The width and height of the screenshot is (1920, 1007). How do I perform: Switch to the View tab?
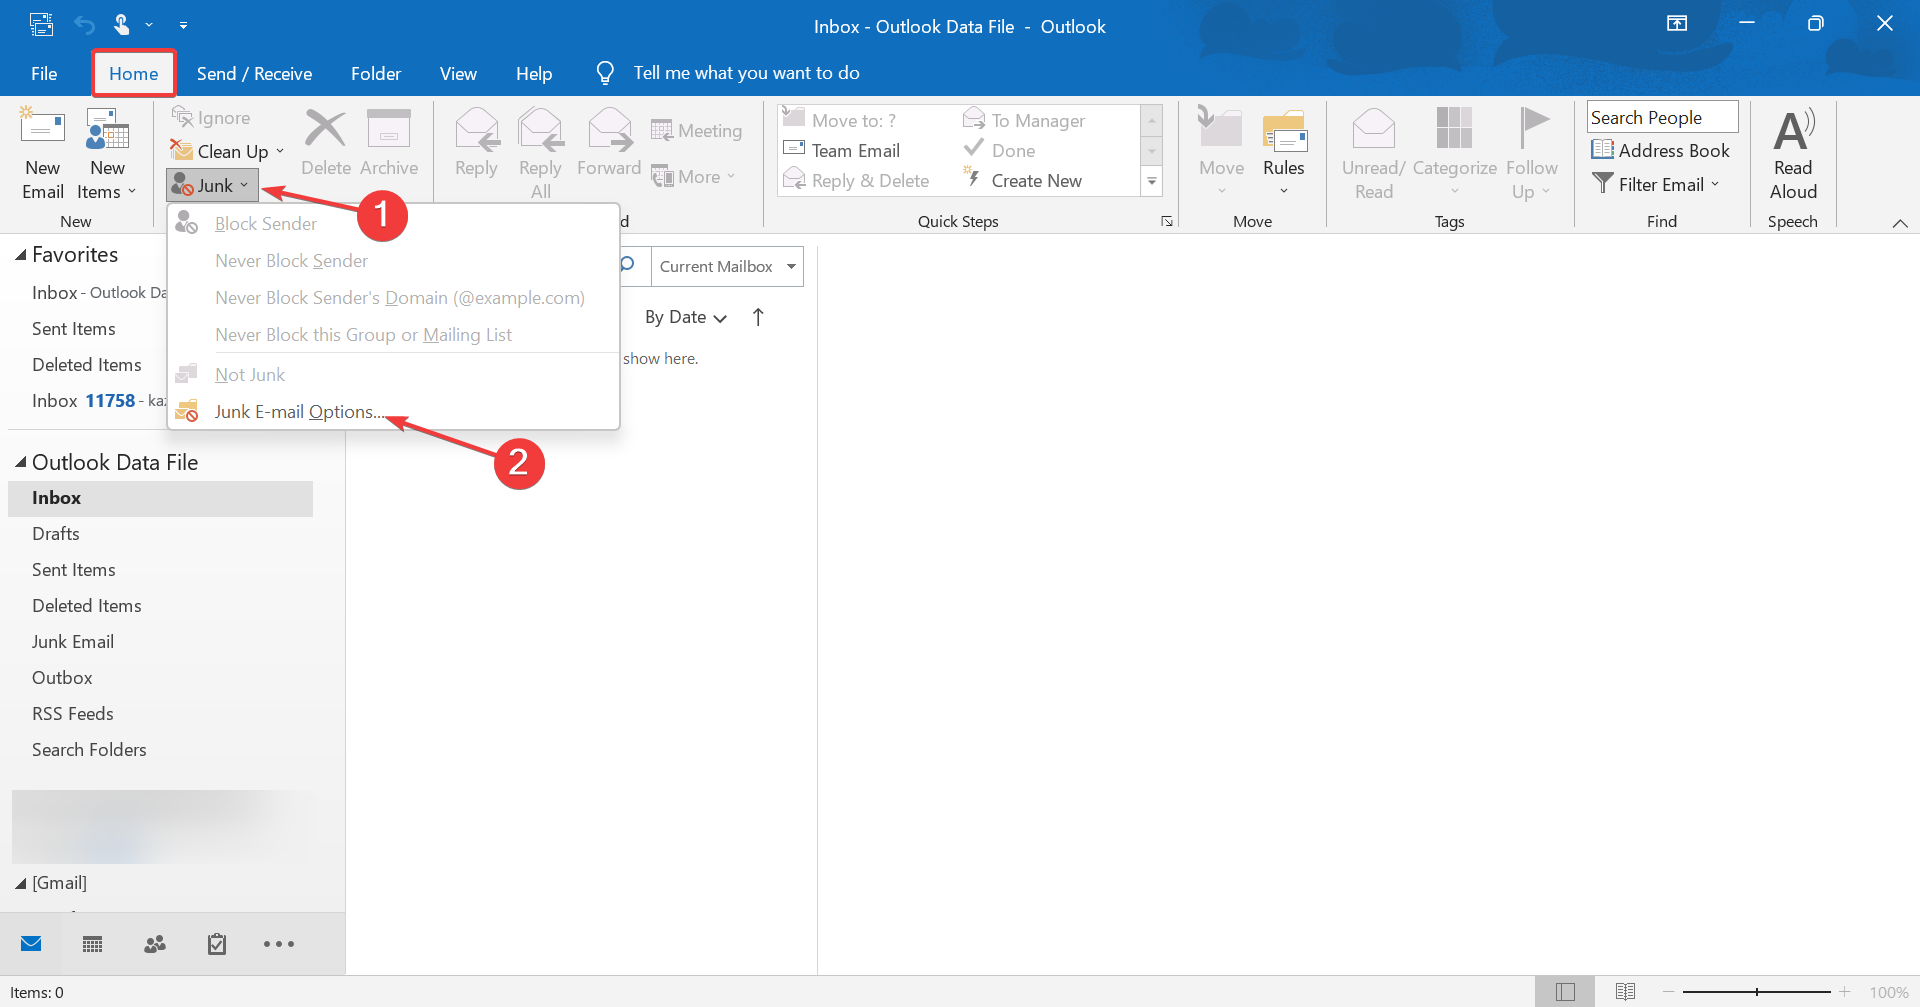tap(458, 73)
